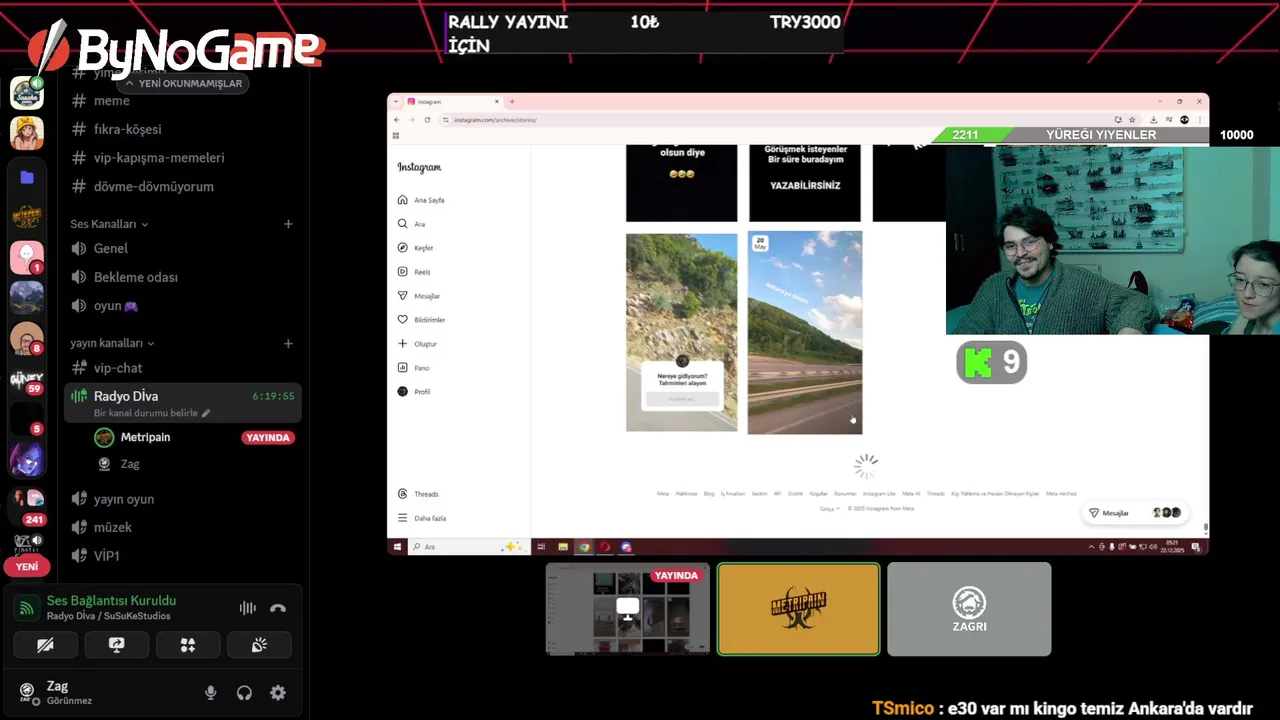Deafen audio with the headphones icon
Screen dimensions: 1280x720
pos(244,693)
